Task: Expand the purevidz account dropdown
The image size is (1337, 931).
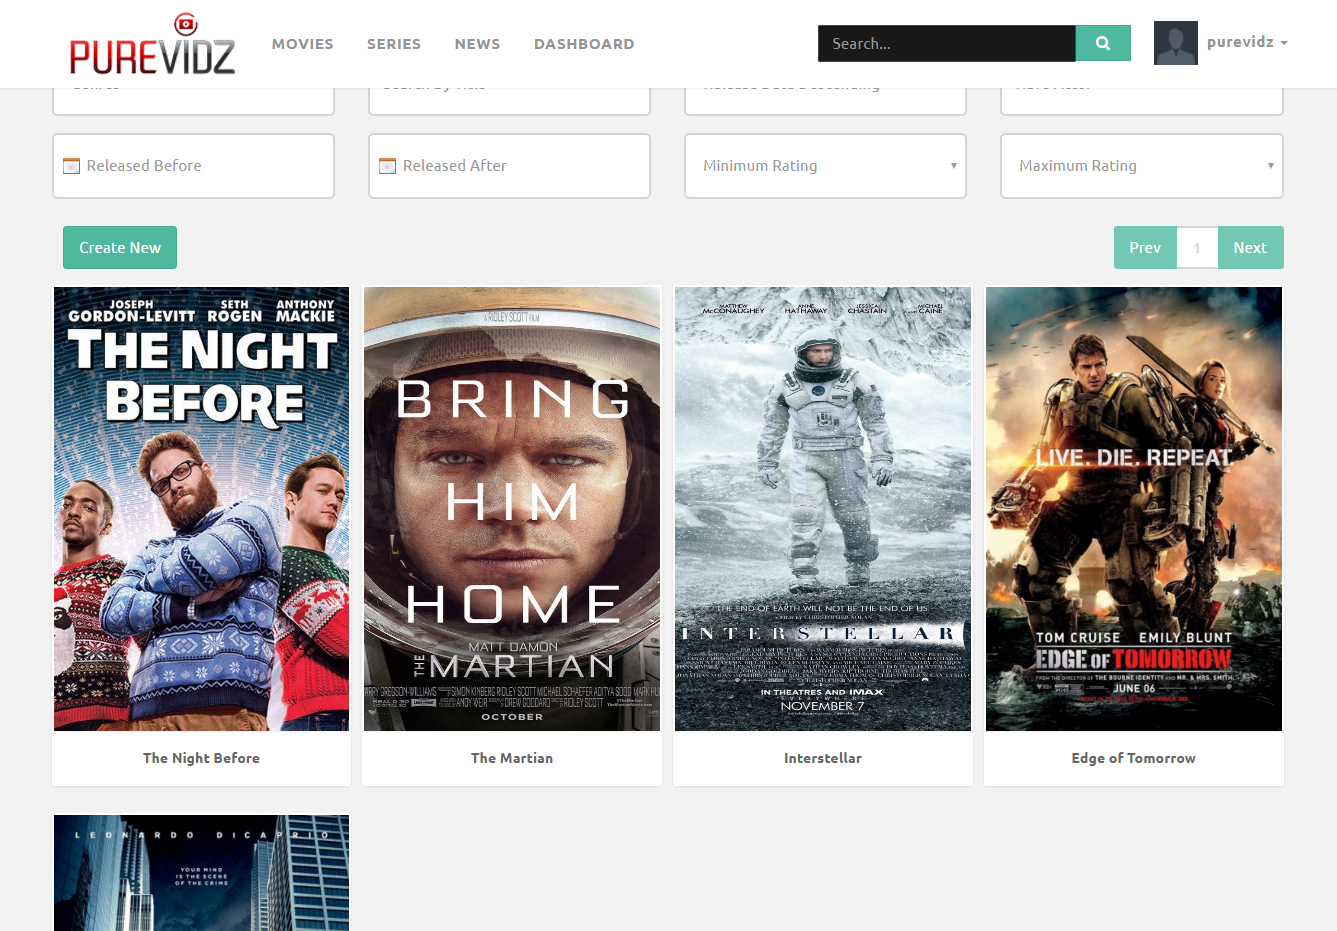Action: pos(1247,42)
